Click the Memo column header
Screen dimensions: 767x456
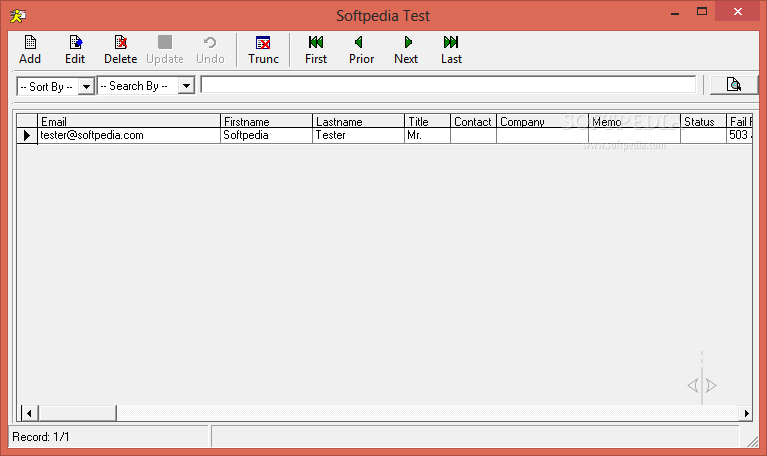pos(634,121)
